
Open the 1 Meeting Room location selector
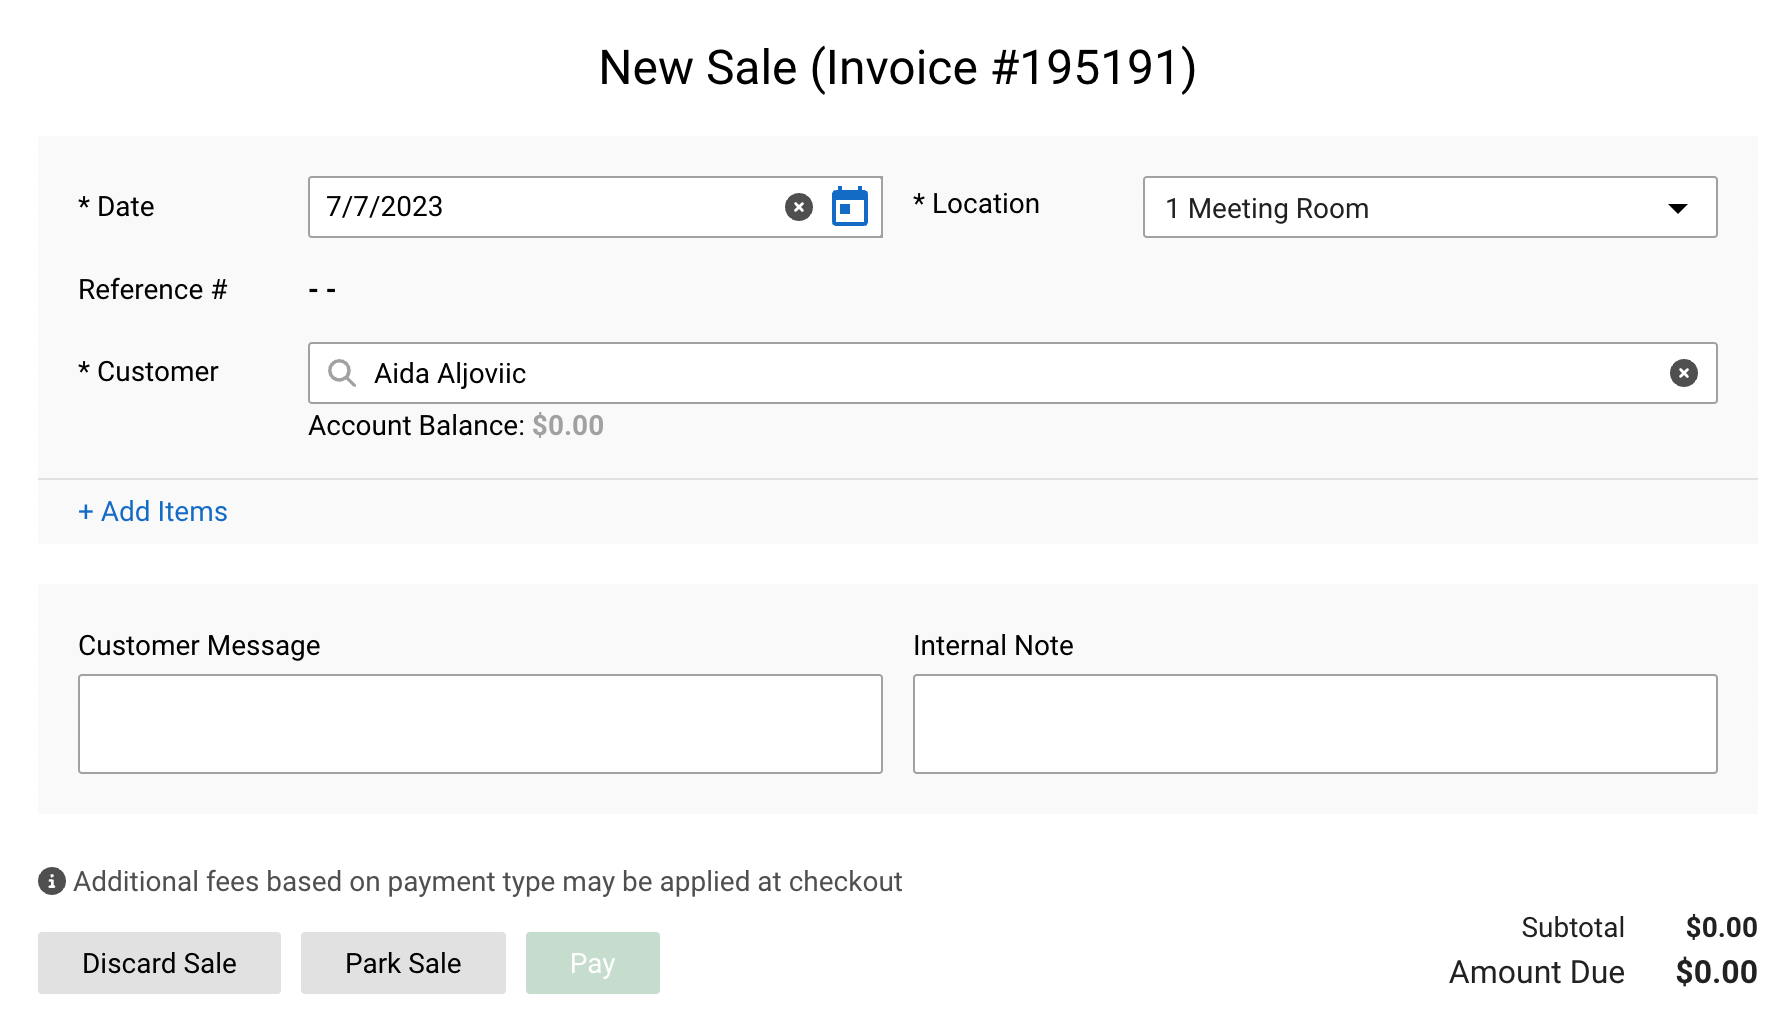[1430, 207]
